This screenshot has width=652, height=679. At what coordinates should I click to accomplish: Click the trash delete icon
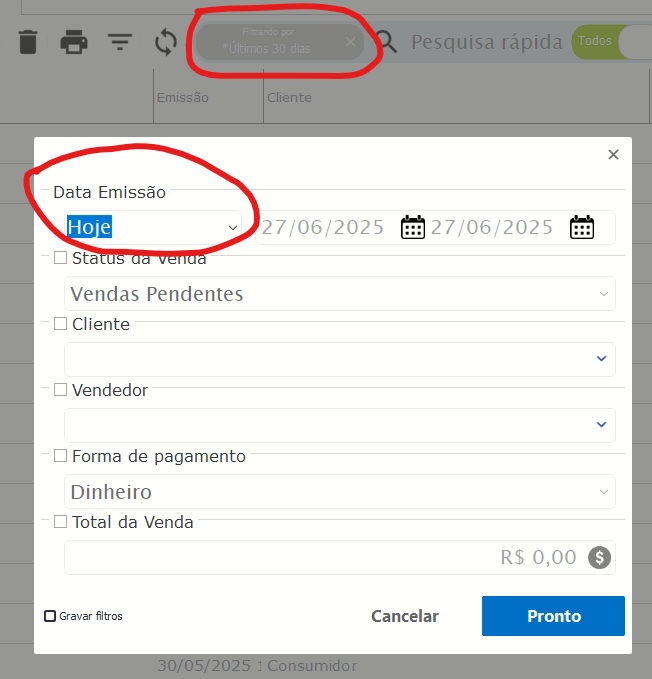28,42
